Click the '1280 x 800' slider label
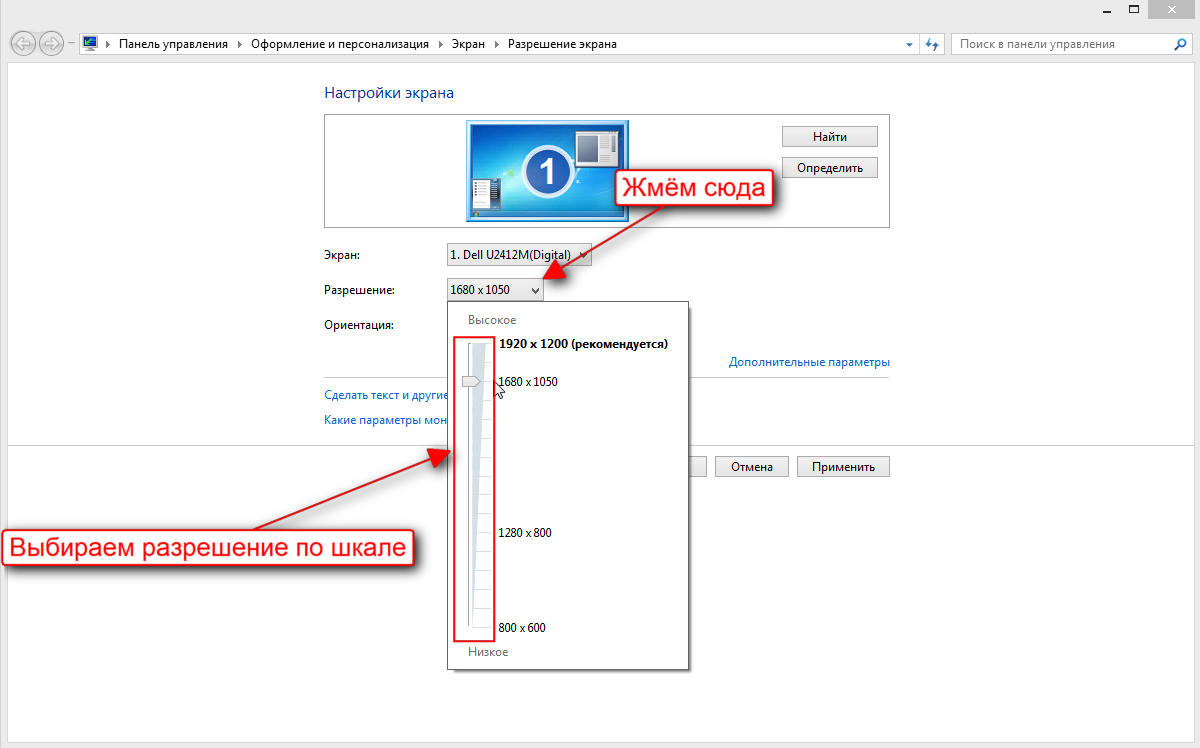 [x=525, y=532]
